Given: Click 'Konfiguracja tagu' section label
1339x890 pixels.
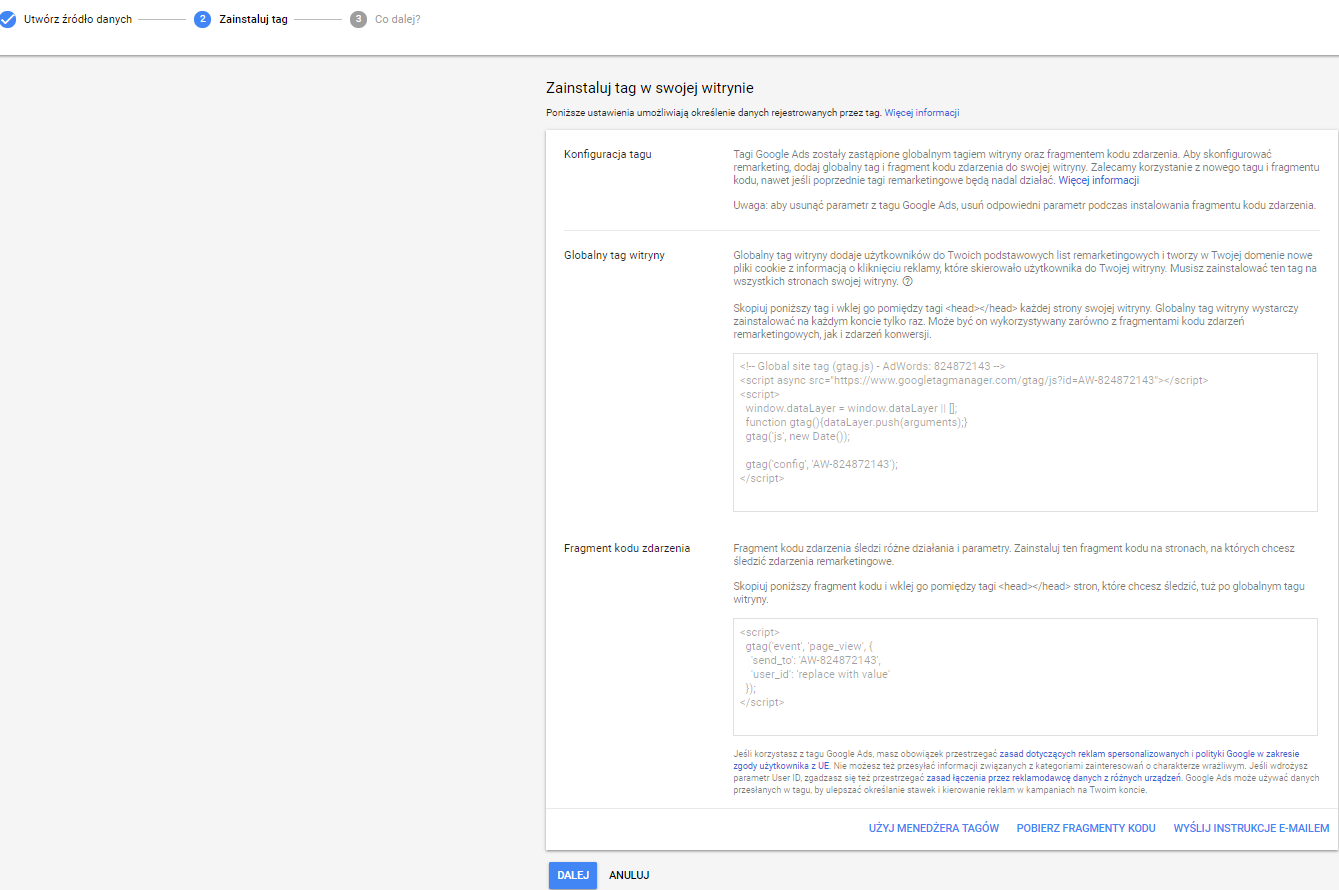Looking at the screenshot, I should coord(608,154).
